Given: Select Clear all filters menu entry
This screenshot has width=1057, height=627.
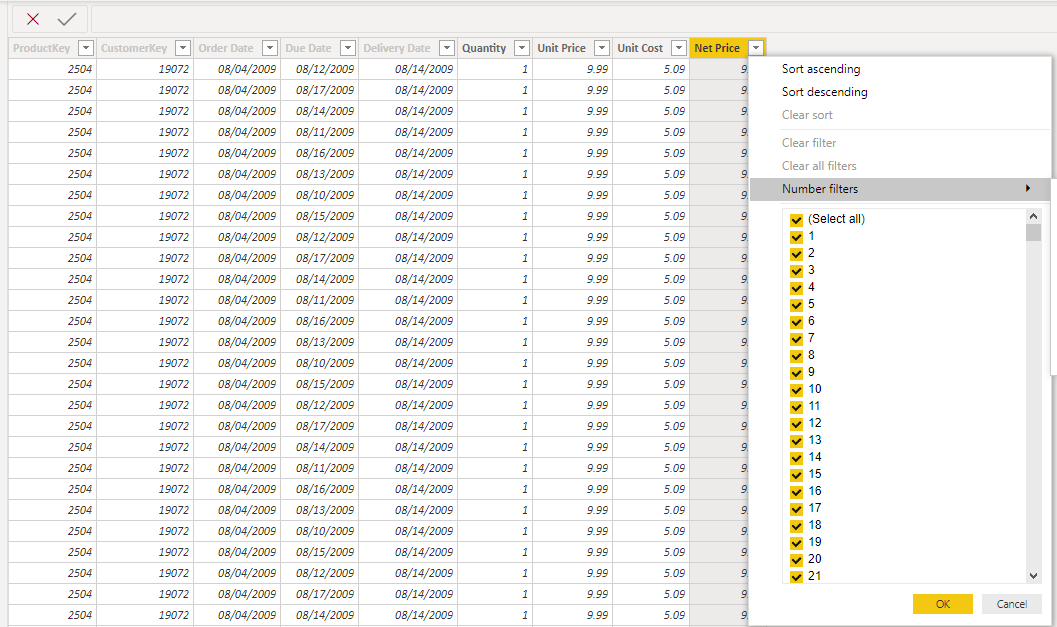Looking at the screenshot, I should [x=819, y=166].
